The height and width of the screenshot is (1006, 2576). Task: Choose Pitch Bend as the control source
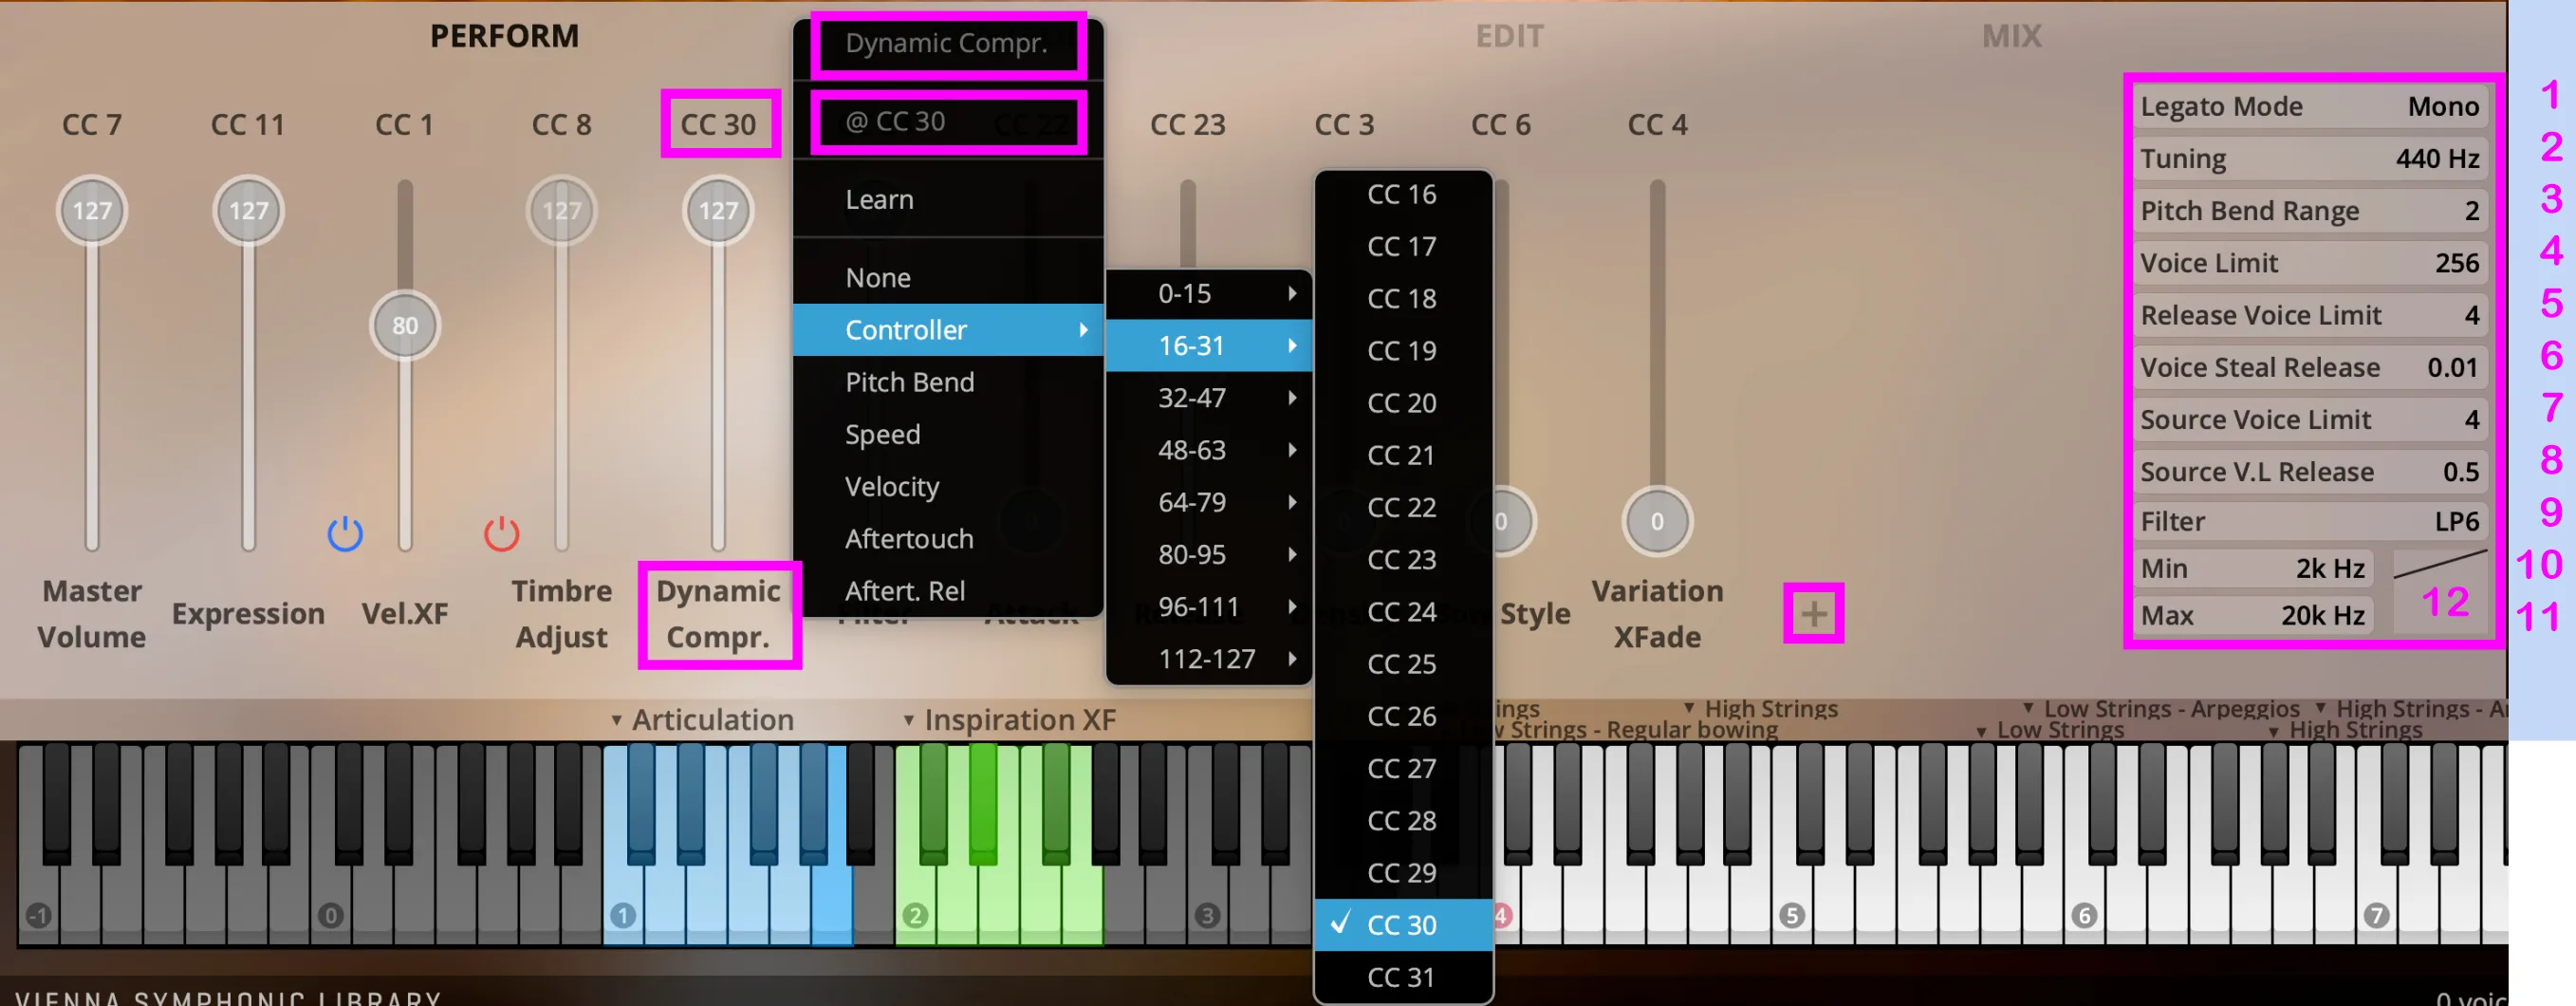[909, 382]
